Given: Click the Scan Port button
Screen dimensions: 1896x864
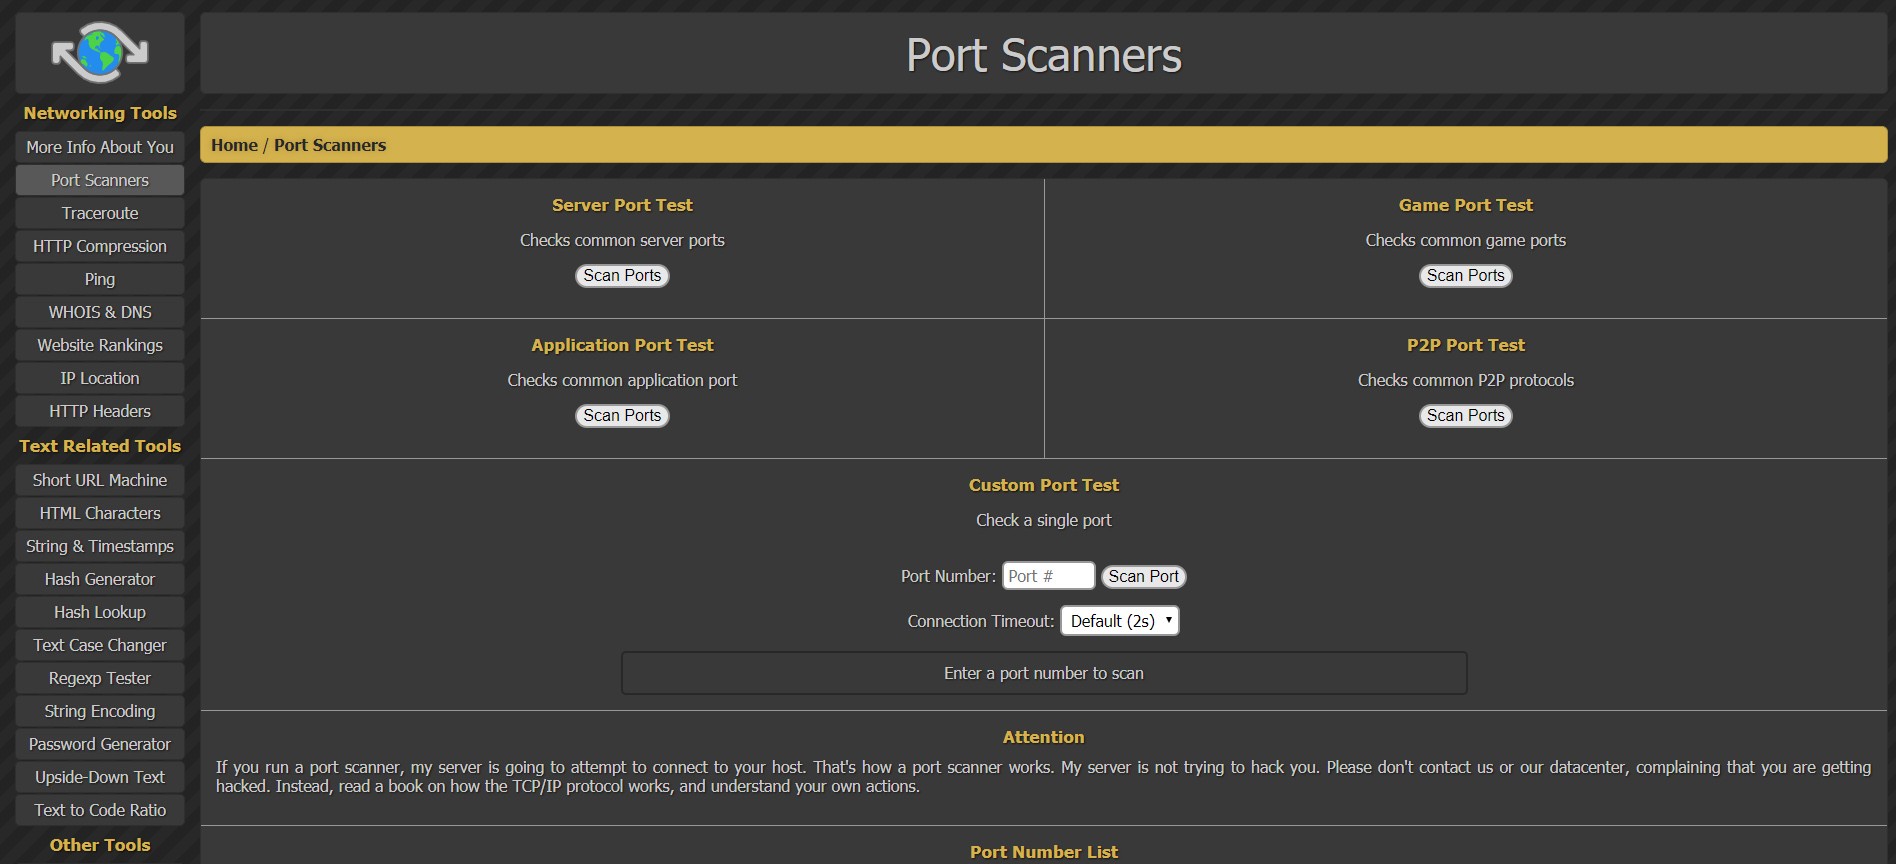Looking at the screenshot, I should pos(1143,576).
